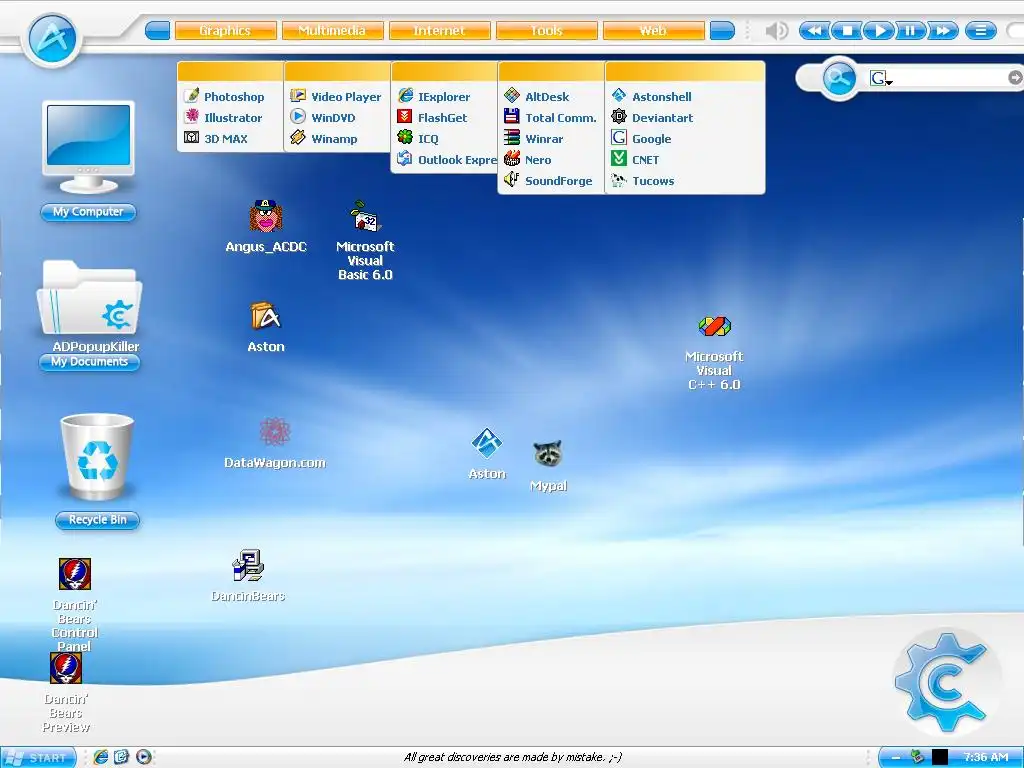
Task: Click the 7:36 AM clock
Action: [986, 758]
